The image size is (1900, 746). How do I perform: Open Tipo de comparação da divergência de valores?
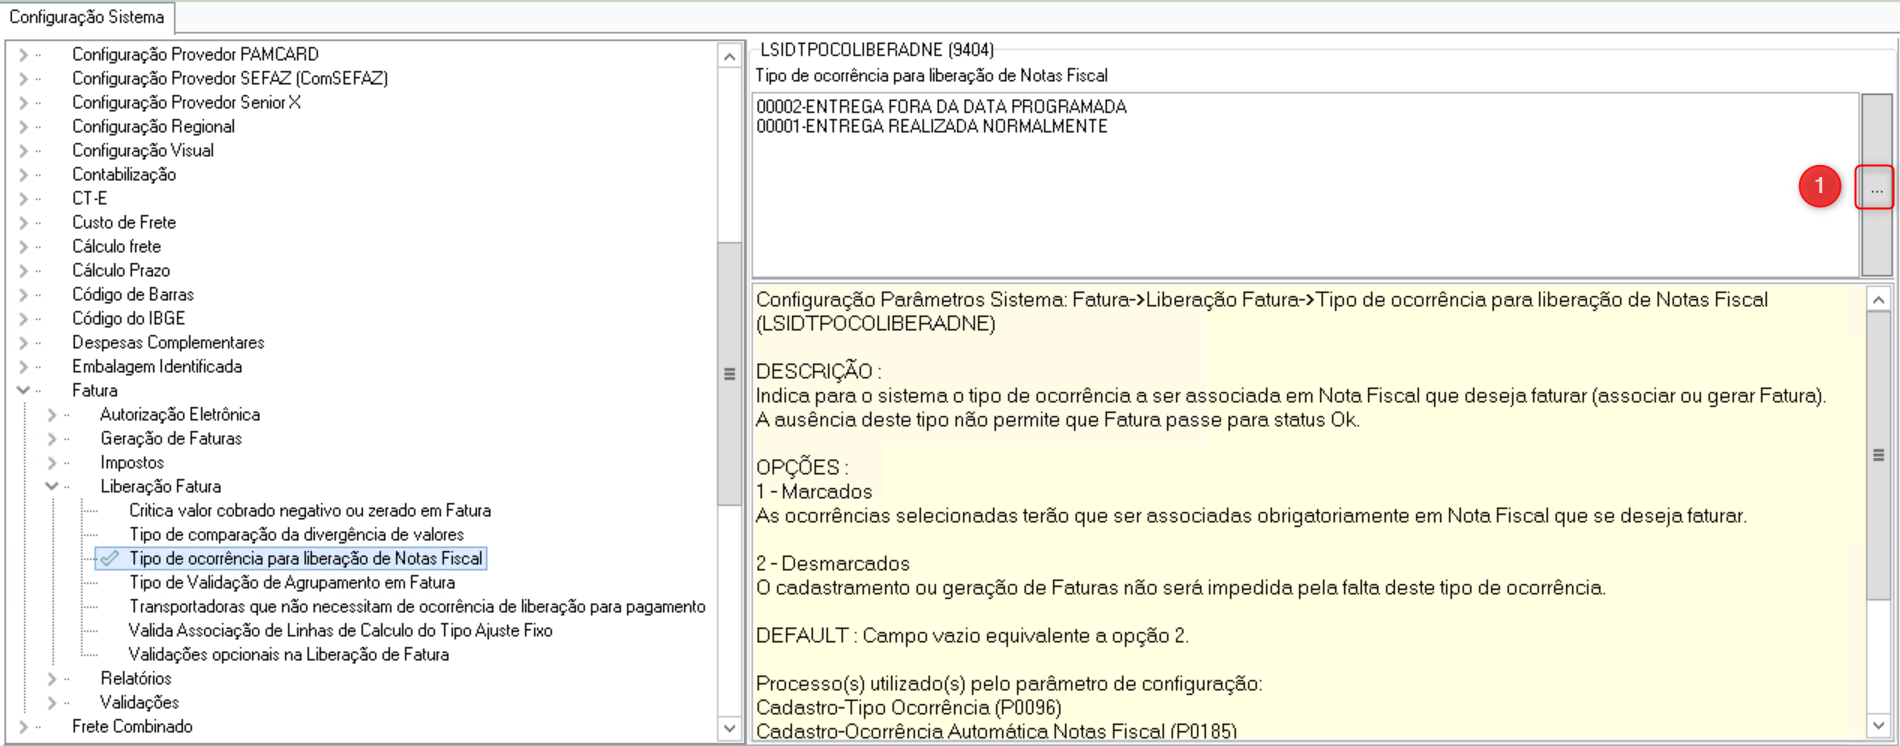pos(297,534)
